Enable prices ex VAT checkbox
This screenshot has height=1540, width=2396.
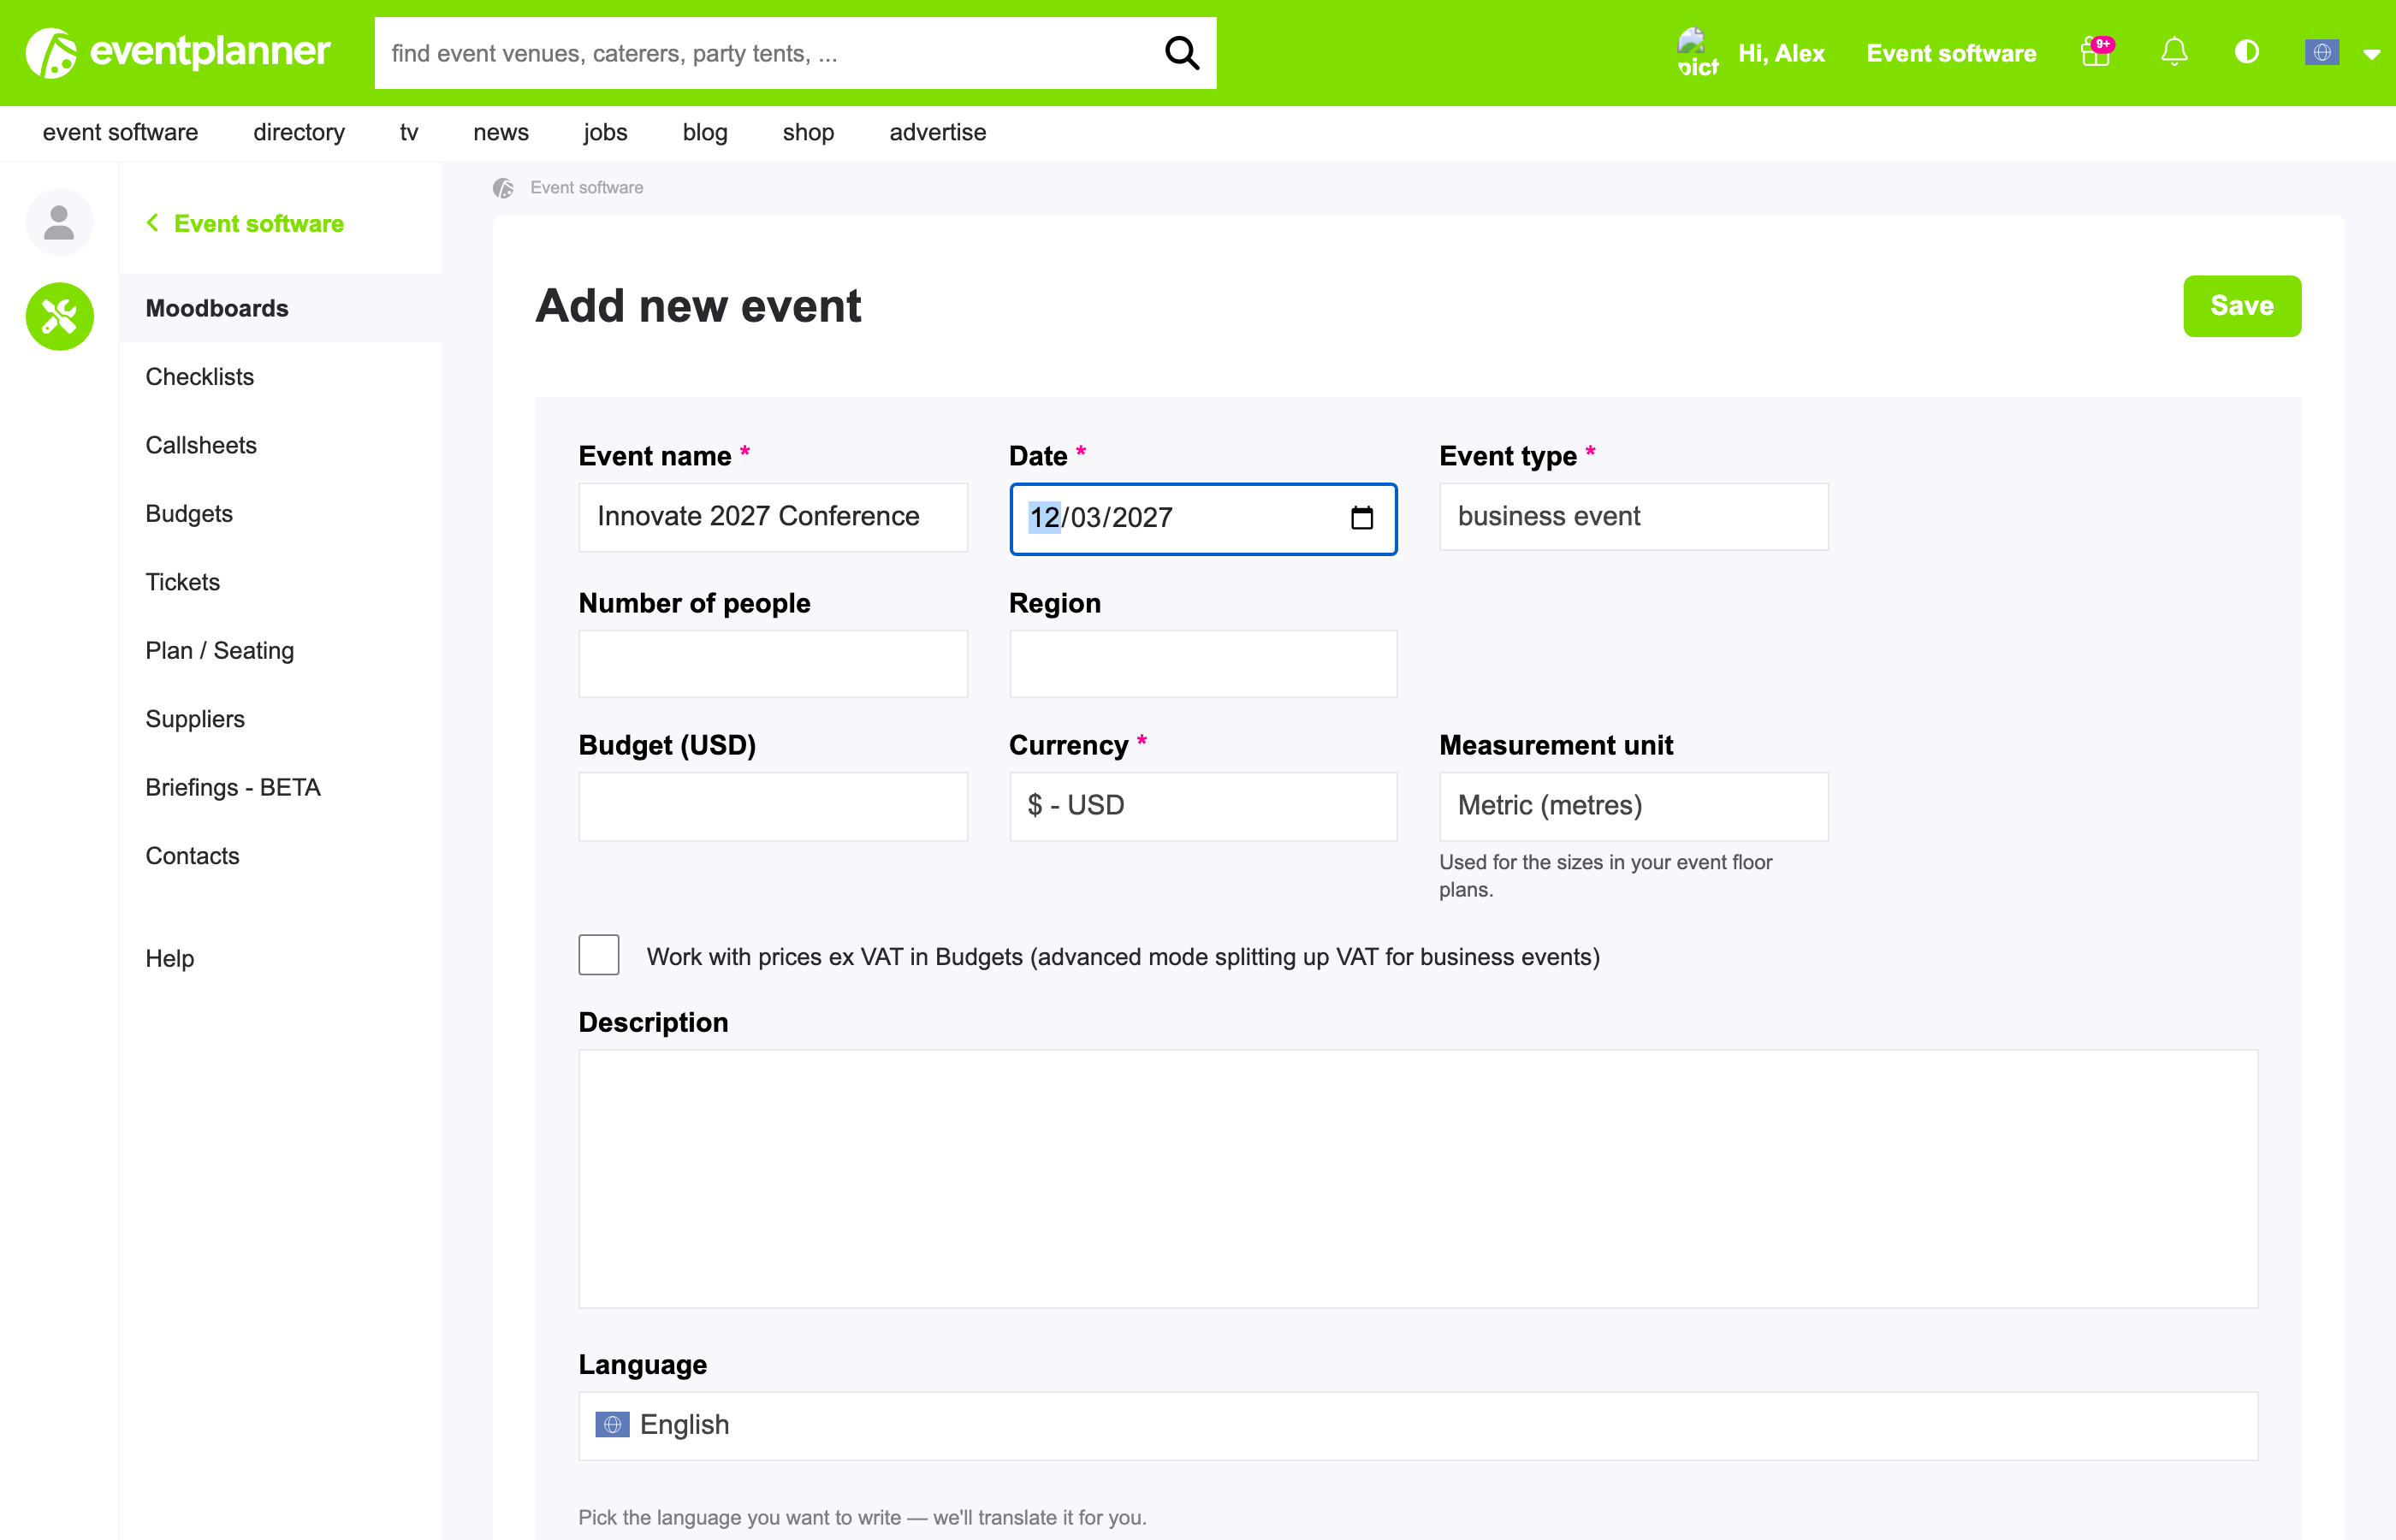599,955
